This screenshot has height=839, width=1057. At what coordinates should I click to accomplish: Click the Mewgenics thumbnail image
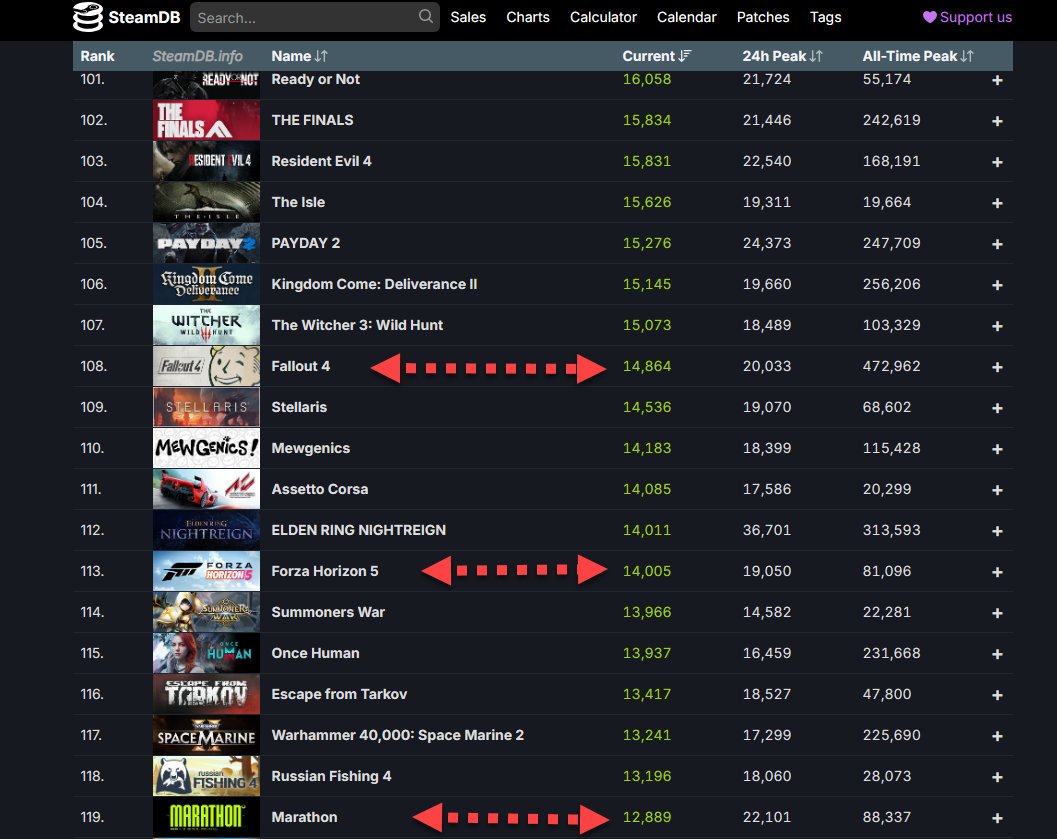(x=206, y=448)
